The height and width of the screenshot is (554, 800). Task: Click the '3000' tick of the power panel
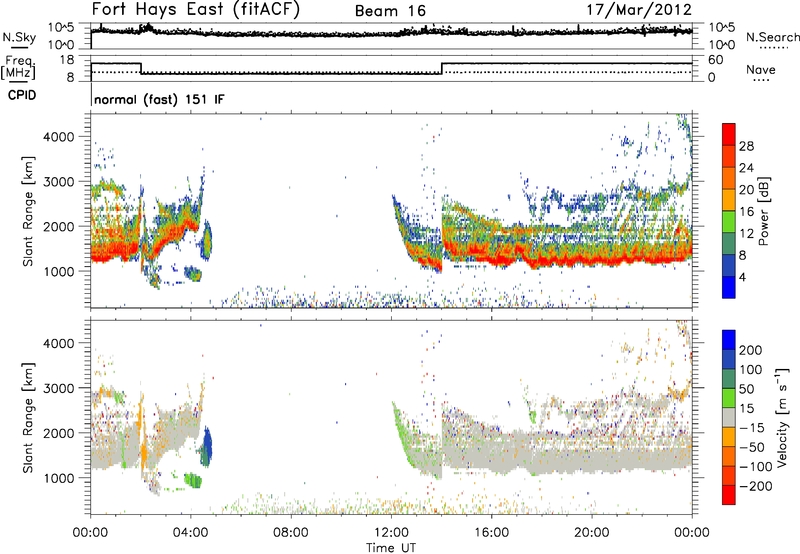point(58,182)
